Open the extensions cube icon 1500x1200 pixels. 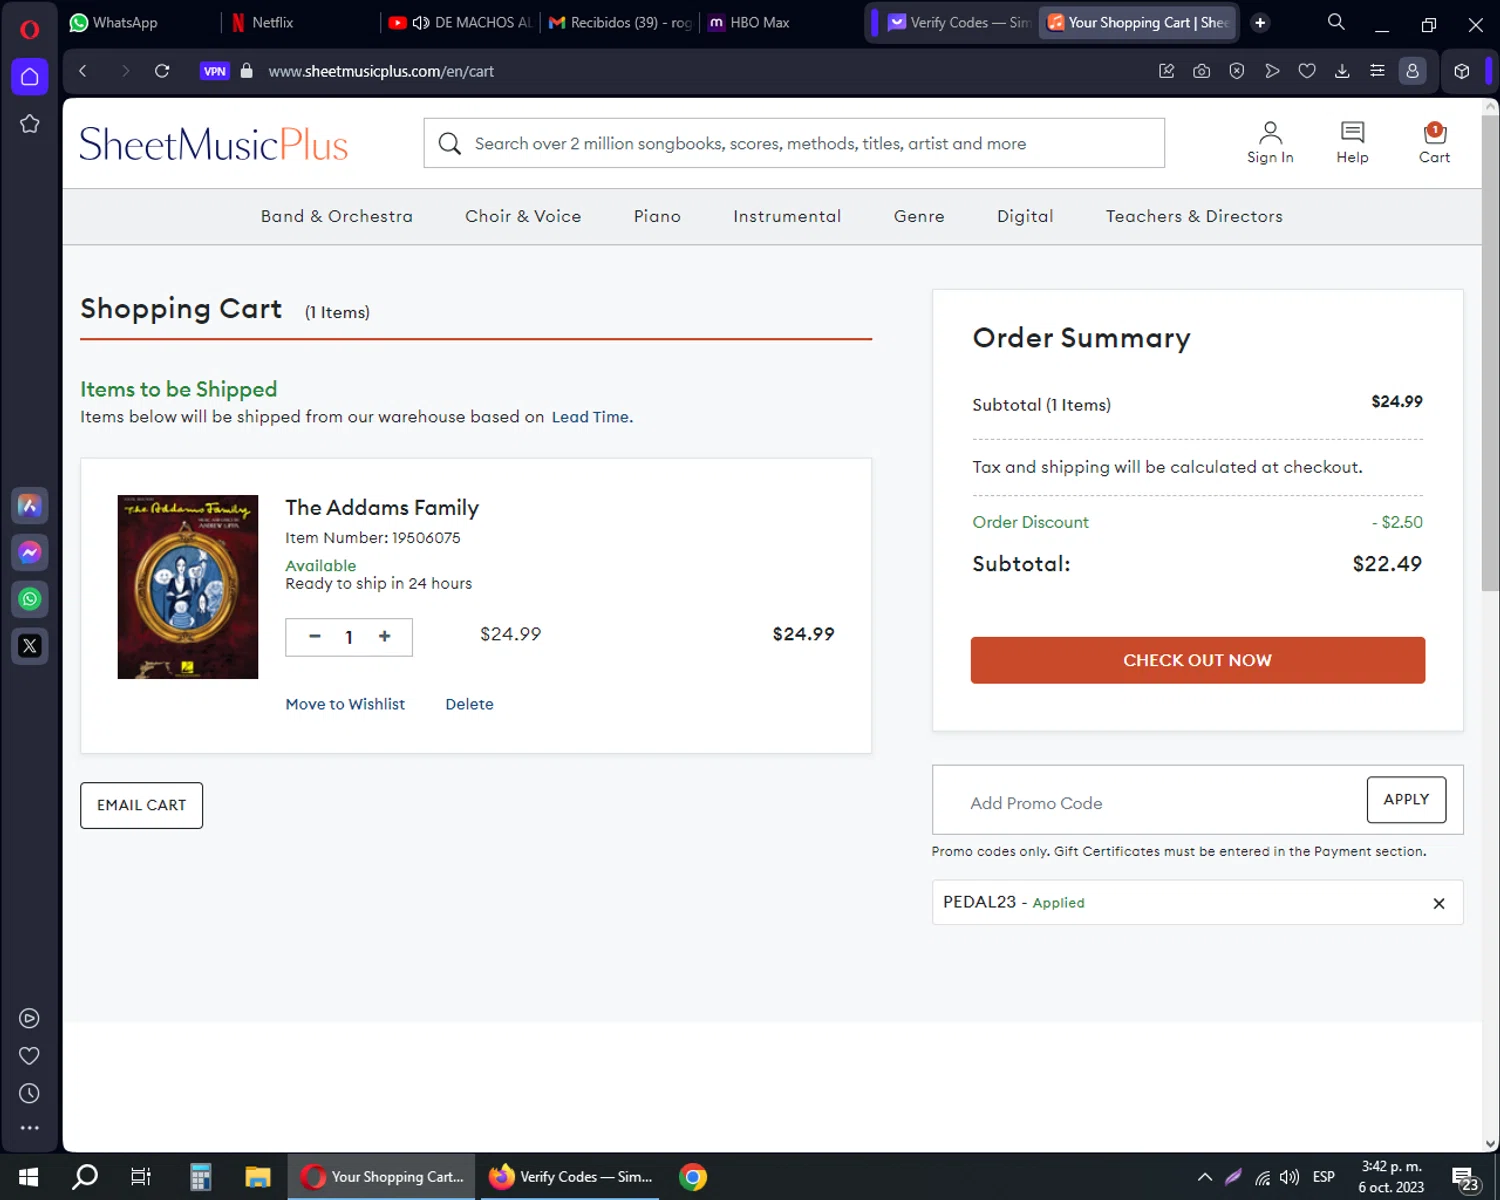point(1462,71)
